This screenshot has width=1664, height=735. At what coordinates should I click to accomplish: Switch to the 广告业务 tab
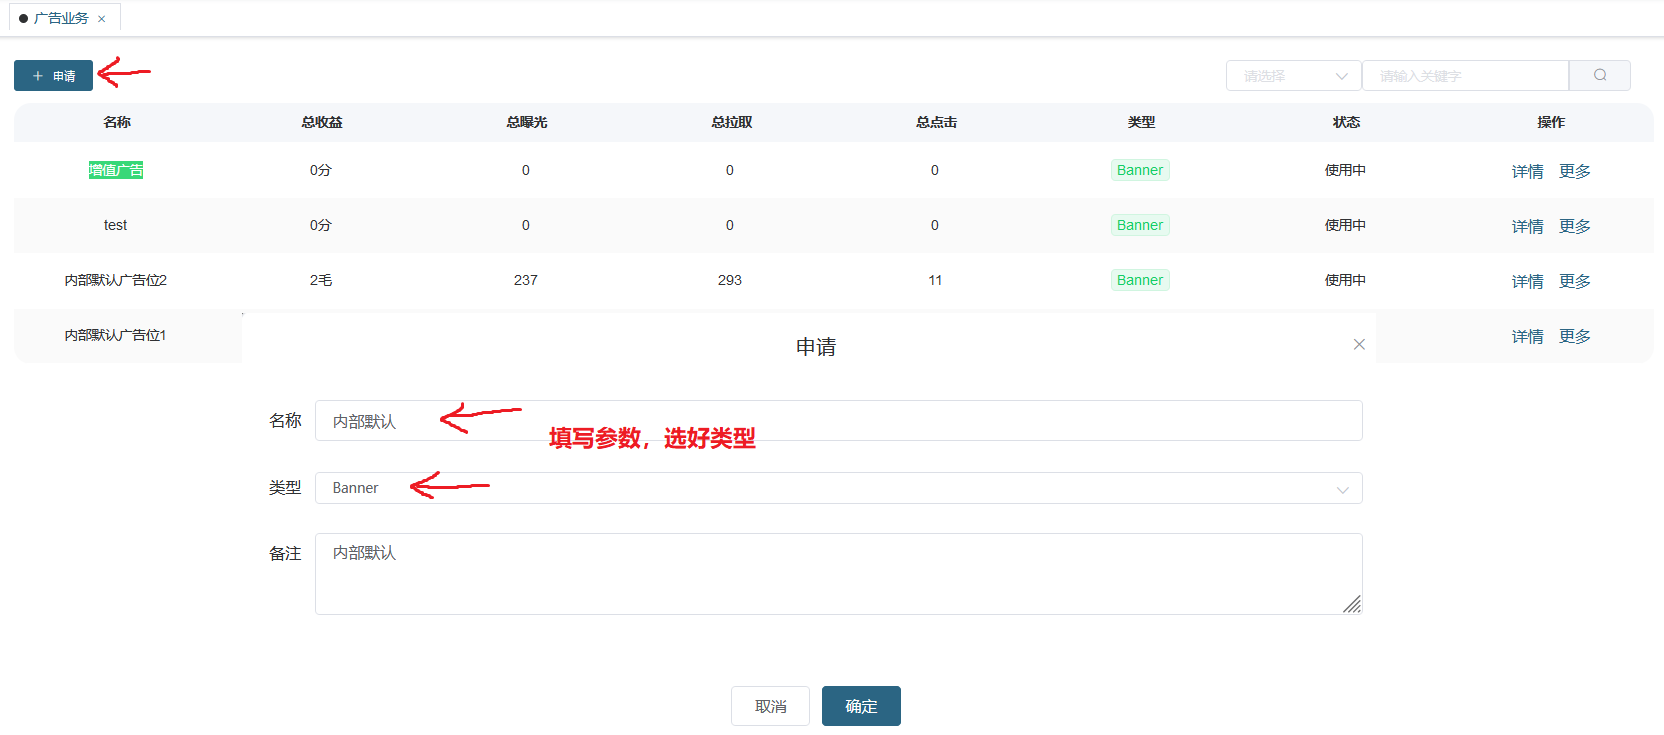click(60, 18)
